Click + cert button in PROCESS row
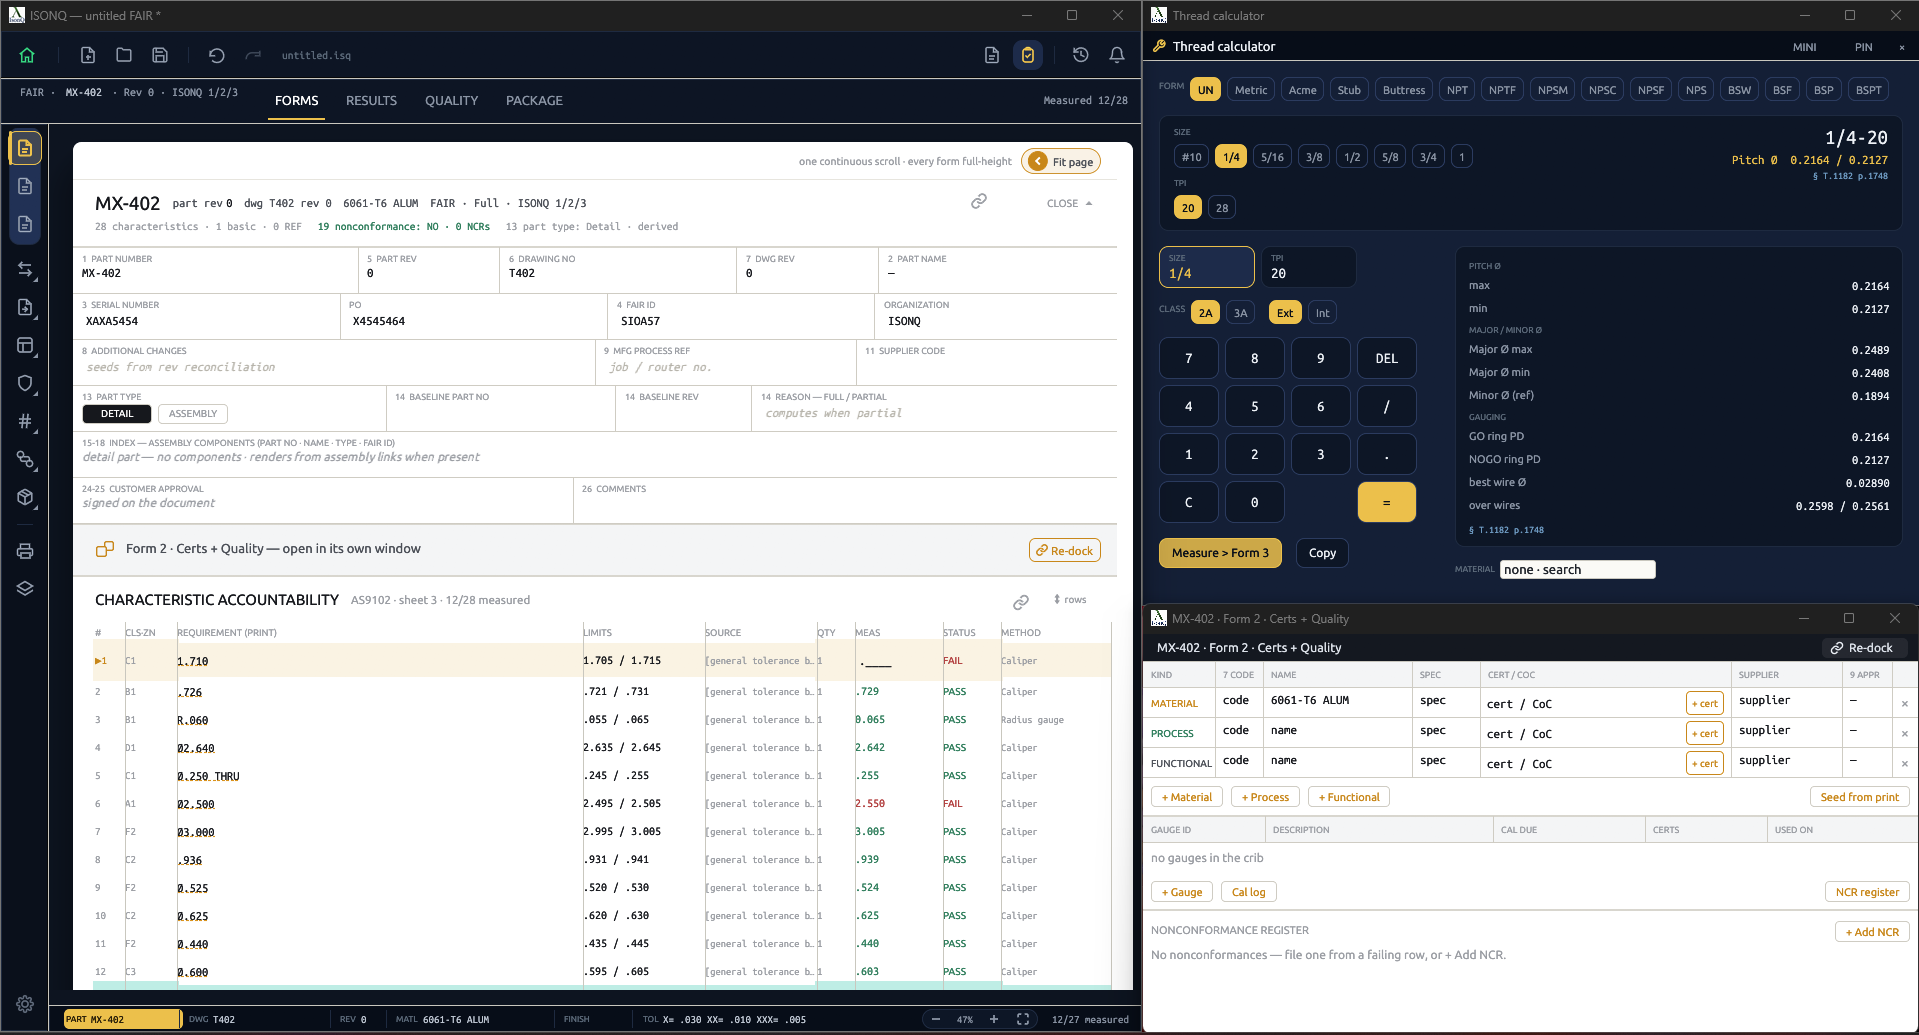Image resolution: width=1919 pixels, height=1035 pixels. 1704,734
